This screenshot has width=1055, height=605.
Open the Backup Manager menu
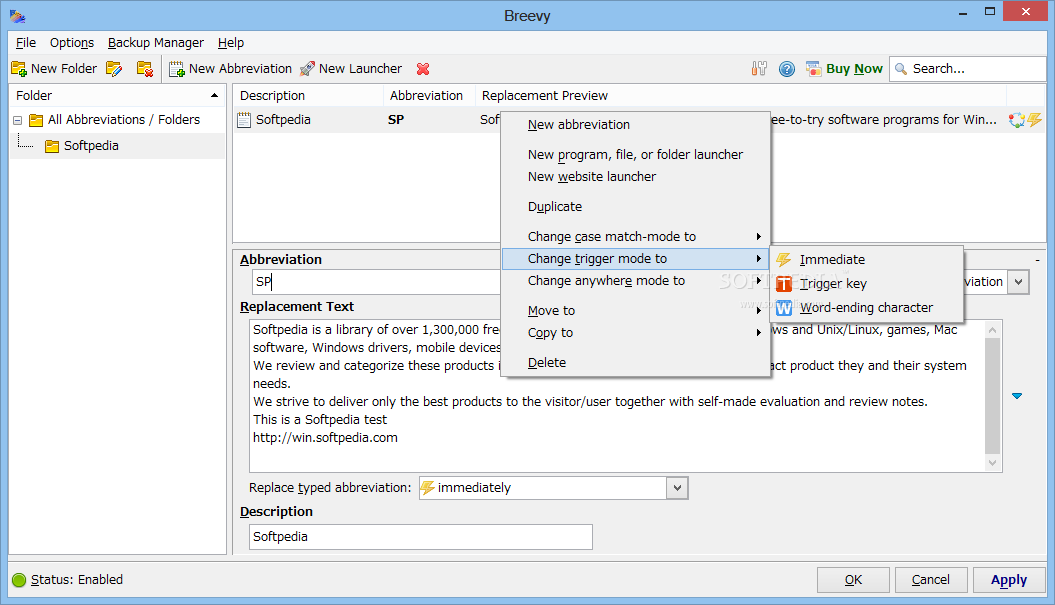(x=155, y=42)
